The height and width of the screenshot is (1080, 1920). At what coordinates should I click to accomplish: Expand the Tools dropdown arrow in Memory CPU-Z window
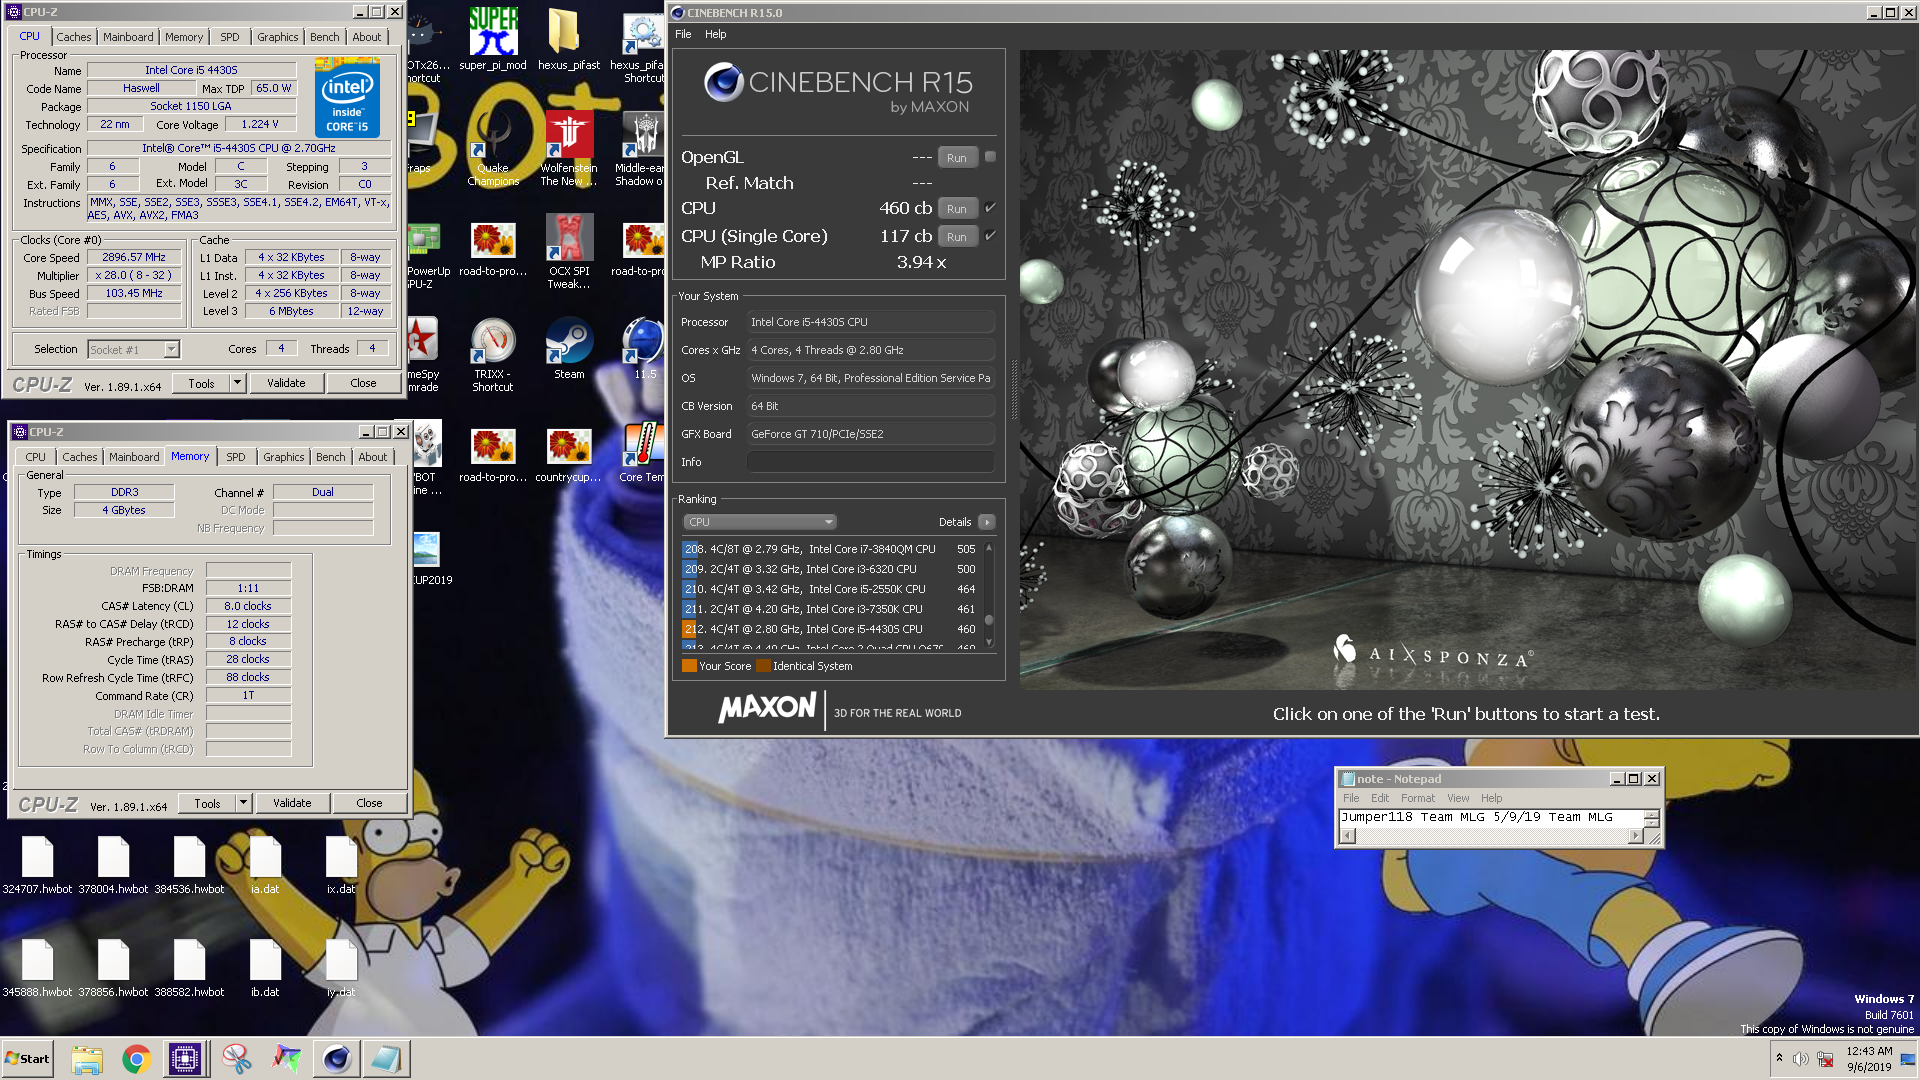pos(243,803)
